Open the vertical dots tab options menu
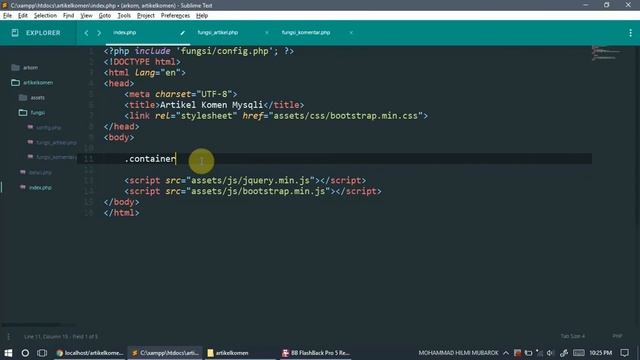Screen dimensions: 640x360 [630, 33]
